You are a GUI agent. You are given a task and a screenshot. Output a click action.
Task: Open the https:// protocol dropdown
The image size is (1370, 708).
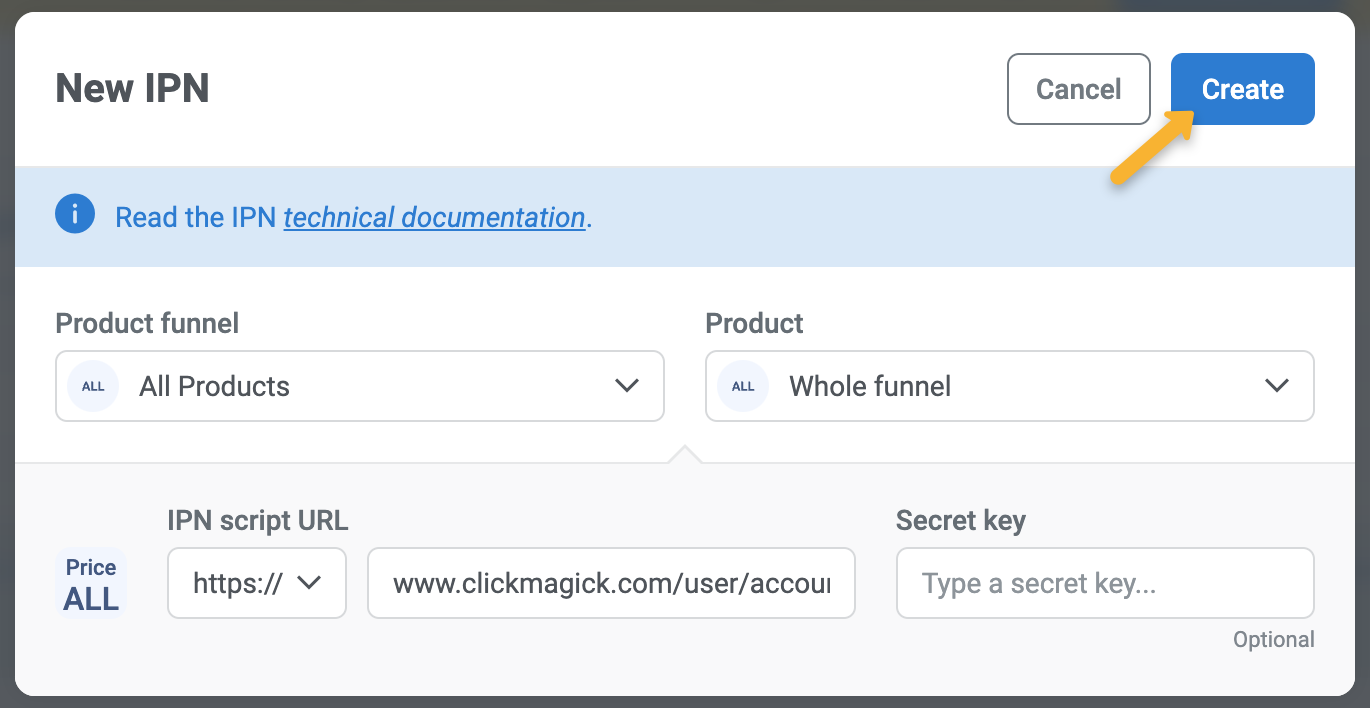click(x=256, y=583)
